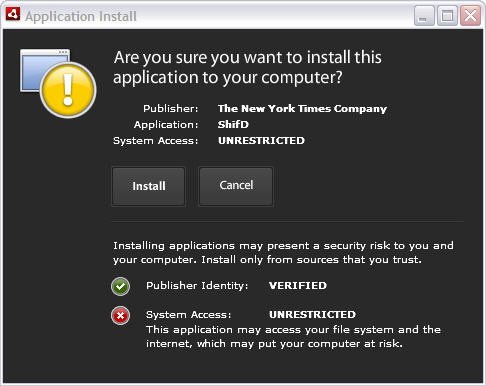
Task: Click the red unrestricted access X icon
Action: click(120, 315)
